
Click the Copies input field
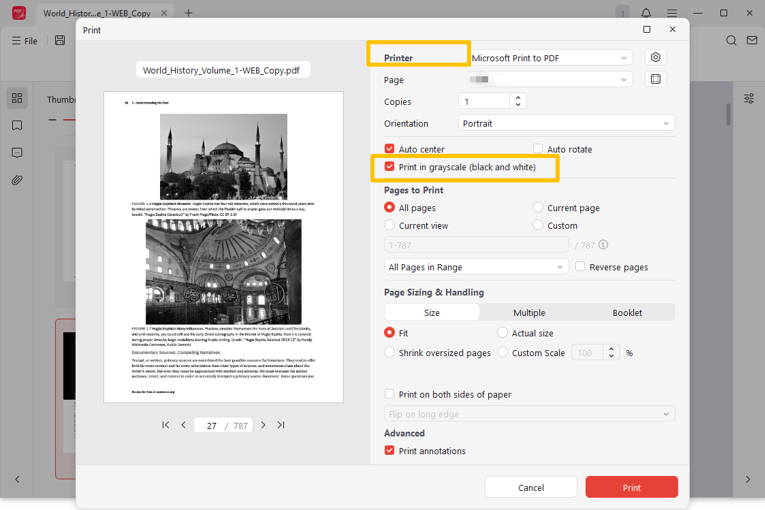pos(484,102)
